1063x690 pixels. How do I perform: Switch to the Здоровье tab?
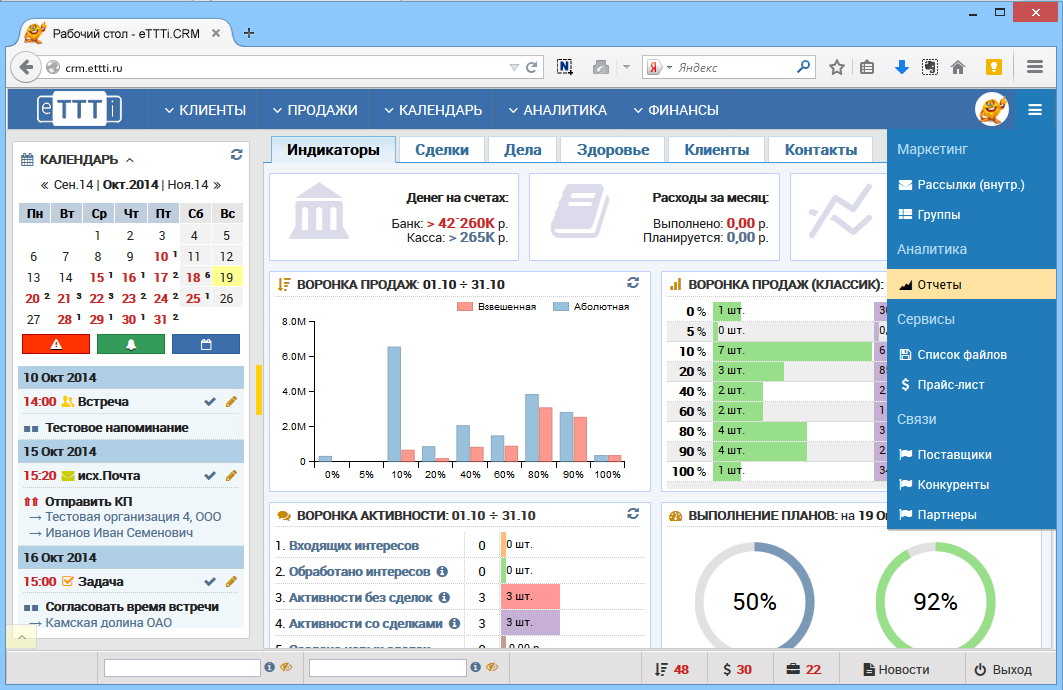613,150
